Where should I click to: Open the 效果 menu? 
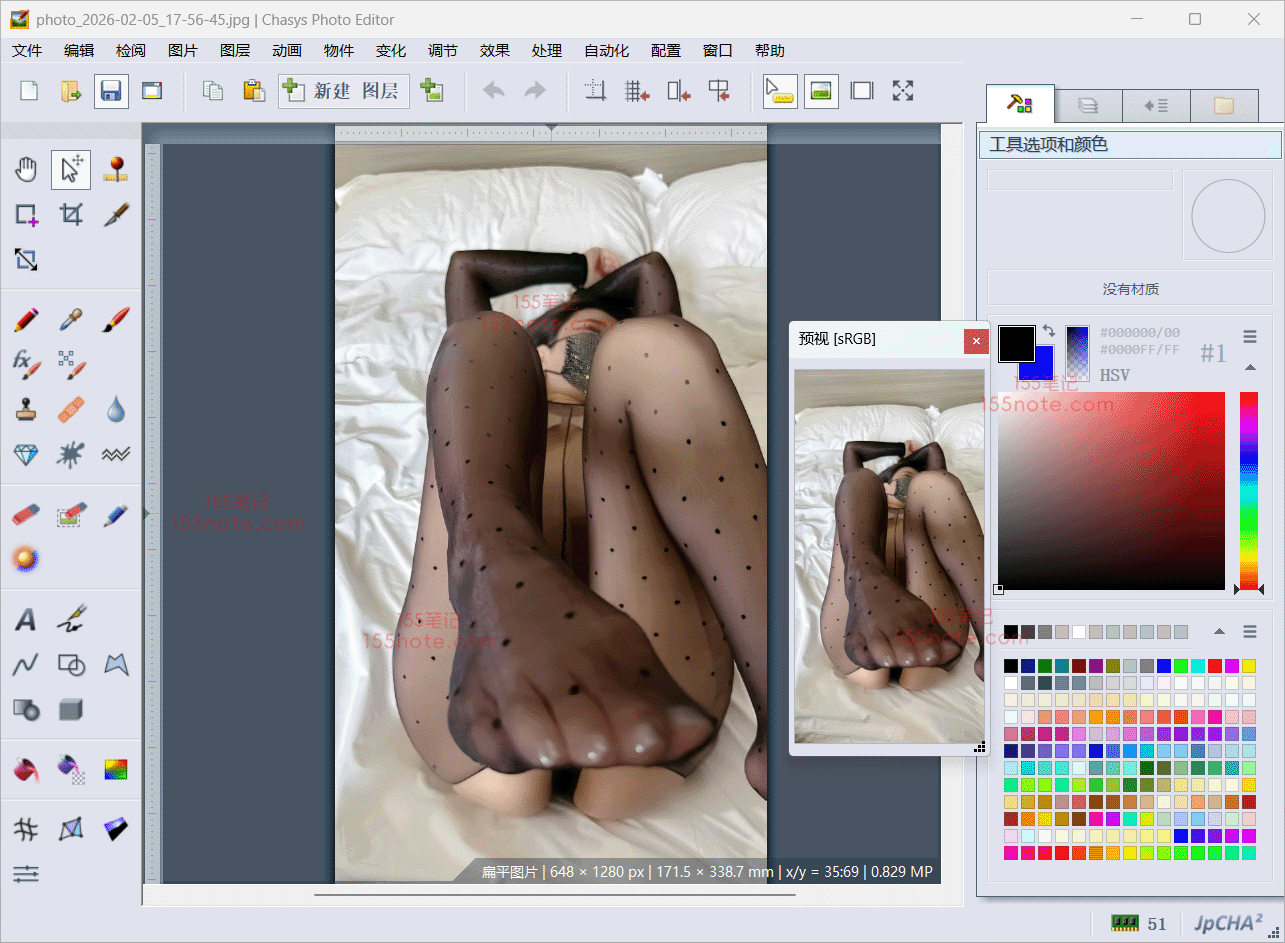tap(494, 51)
